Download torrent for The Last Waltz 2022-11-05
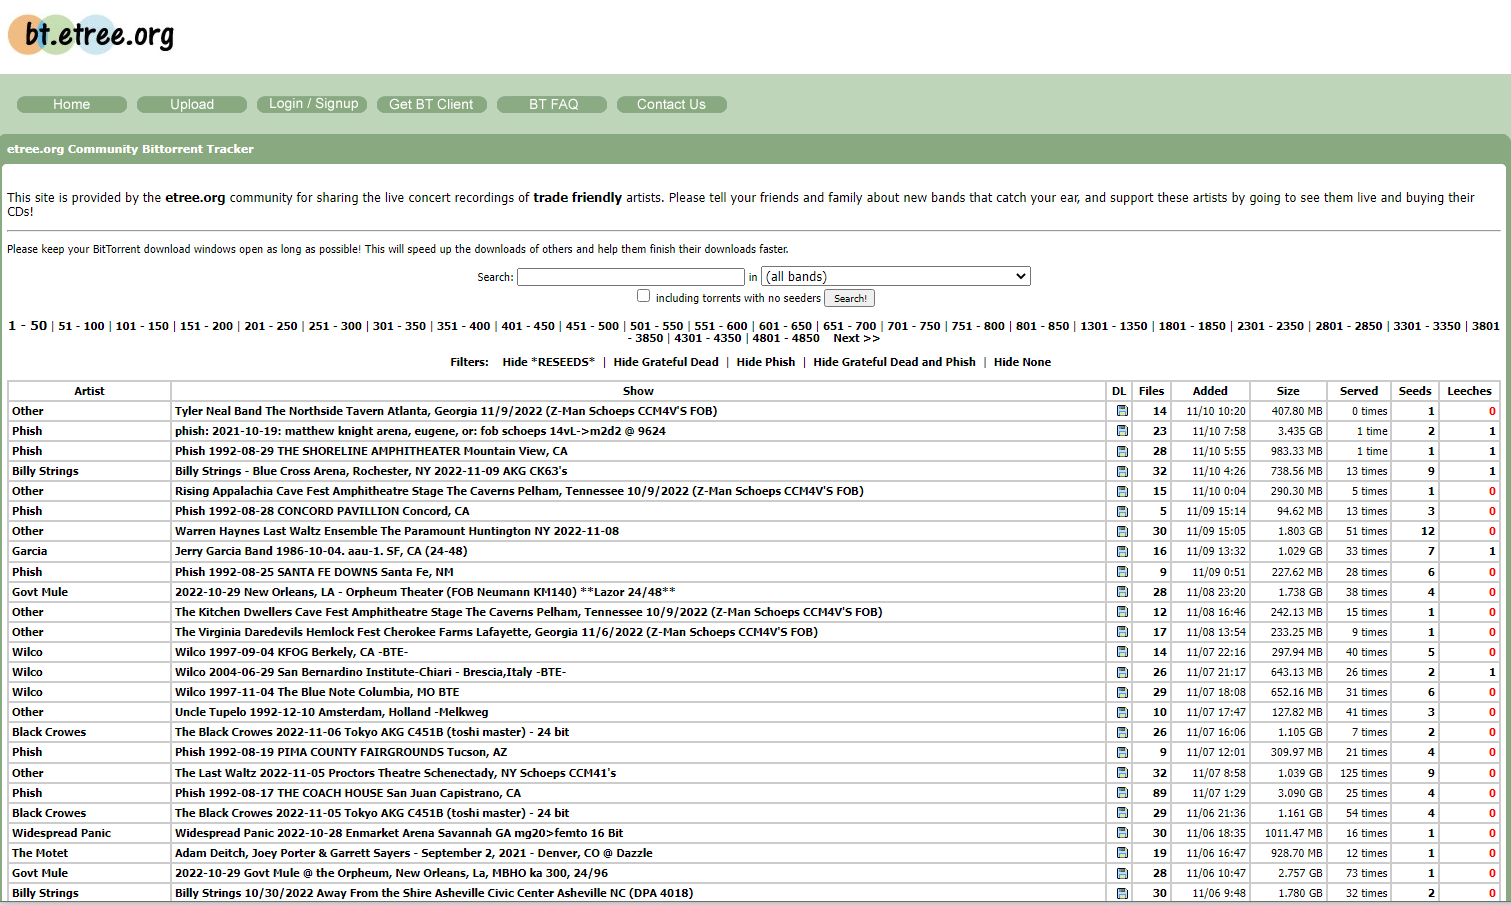This screenshot has height=905, width=1511. pyautogui.click(x=1122, y=773)
